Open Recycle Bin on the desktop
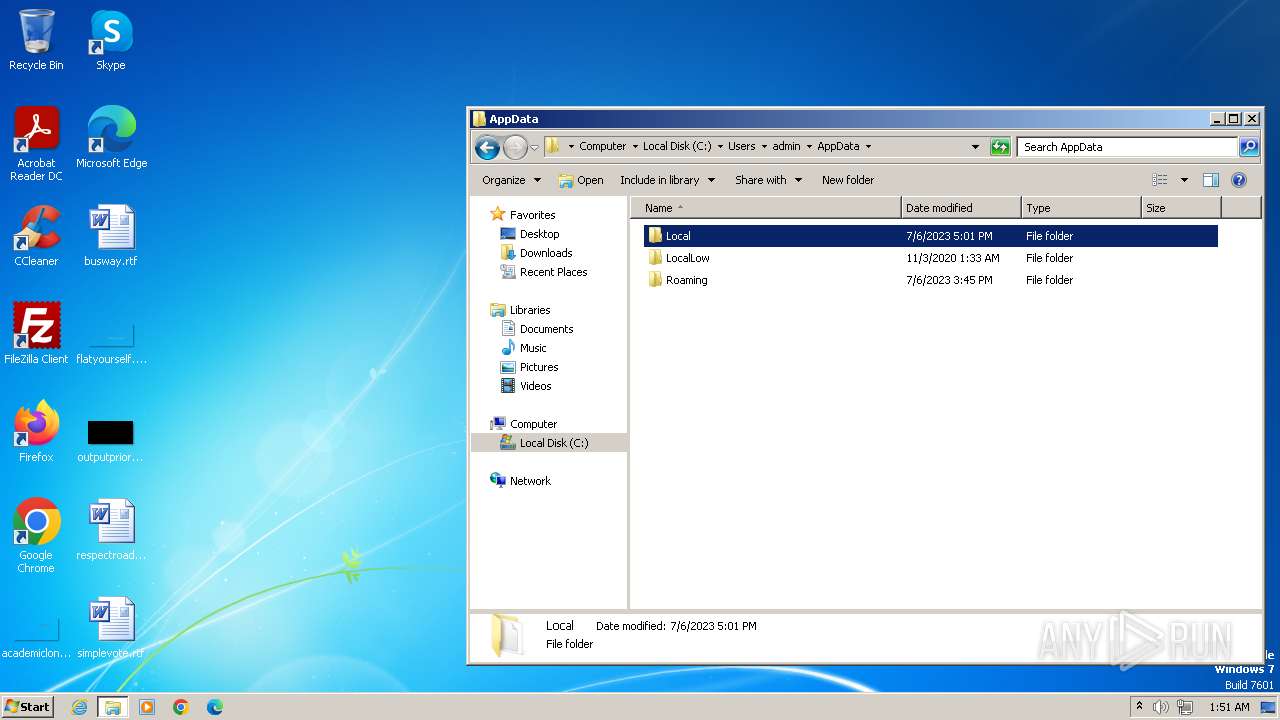 point(36,40)
